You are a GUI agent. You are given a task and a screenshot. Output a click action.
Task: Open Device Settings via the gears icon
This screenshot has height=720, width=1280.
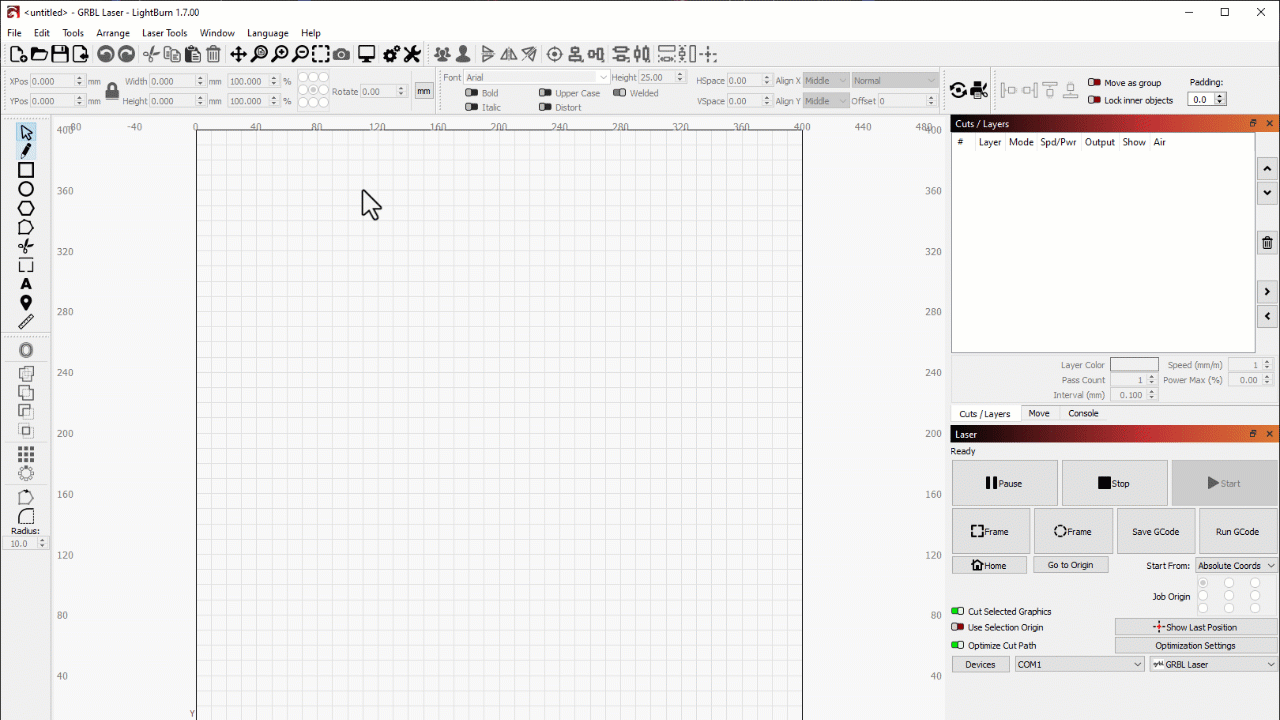click(391, 54)
